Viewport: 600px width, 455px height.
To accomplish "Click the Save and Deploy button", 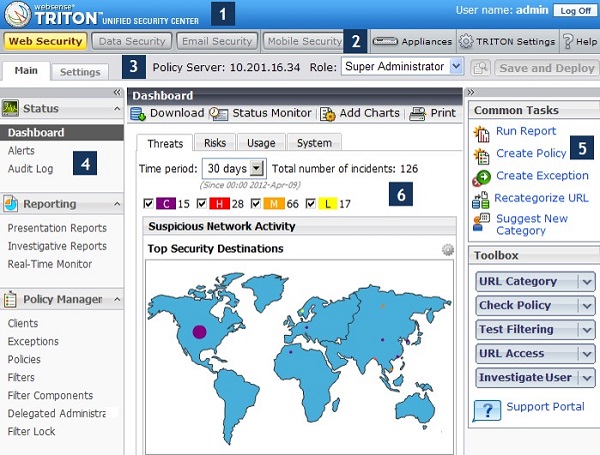I will (546, 68).
